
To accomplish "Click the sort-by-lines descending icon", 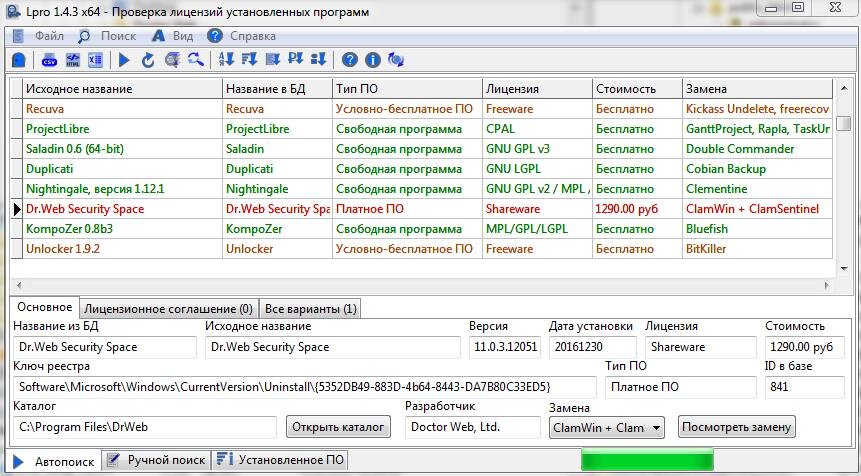I will click(249, 59).
